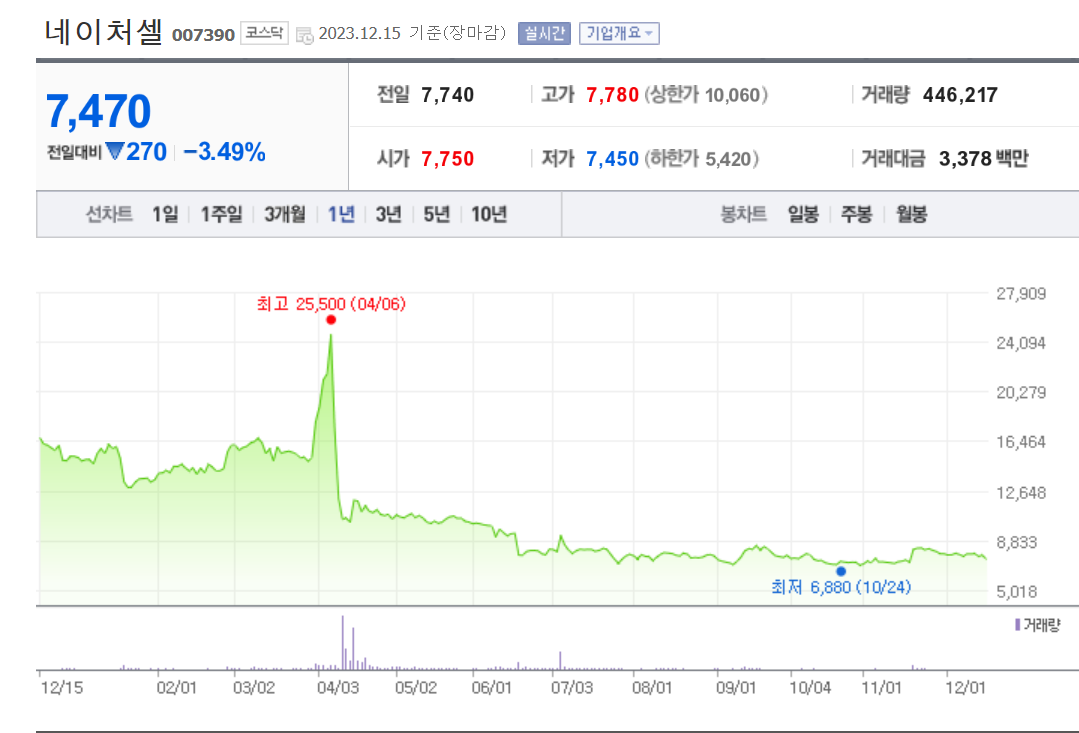Open the 기업개요 dropdown
This screenshot has width=1079, height=733.
coord(619,33)
